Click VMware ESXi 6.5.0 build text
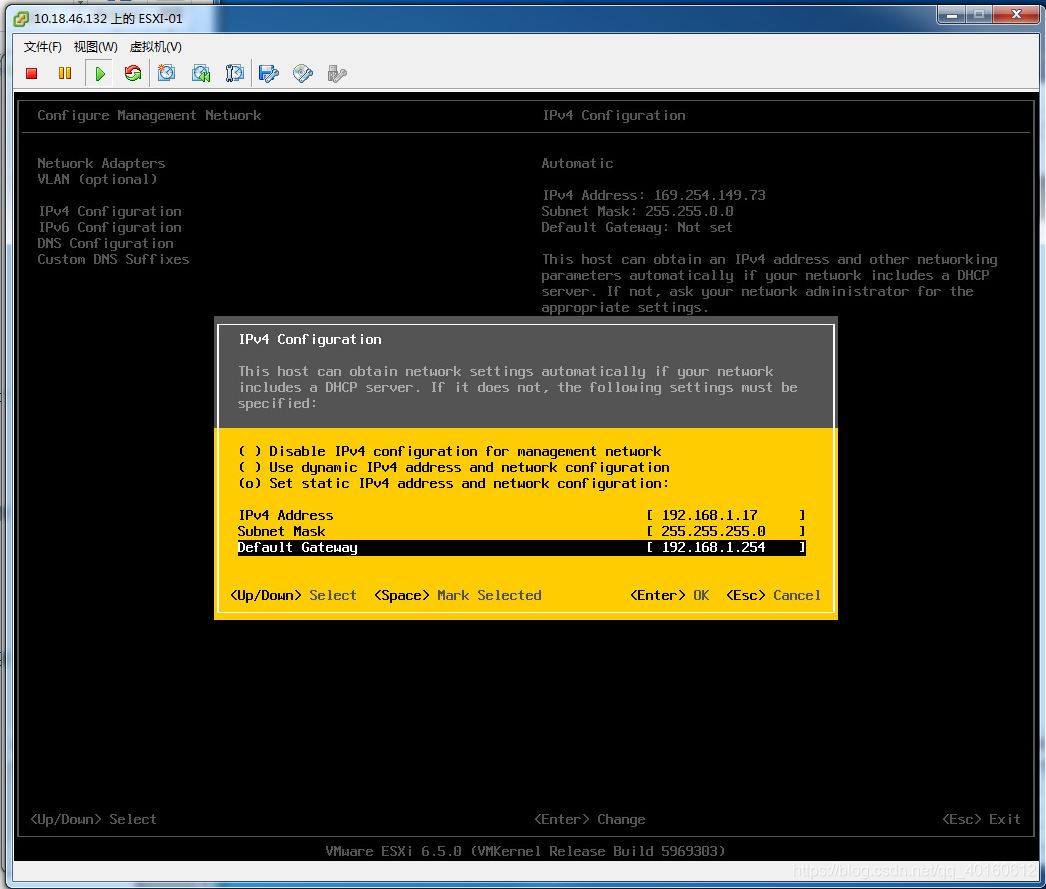Screen dimensions: 1046x889 [x=525, y=852]
